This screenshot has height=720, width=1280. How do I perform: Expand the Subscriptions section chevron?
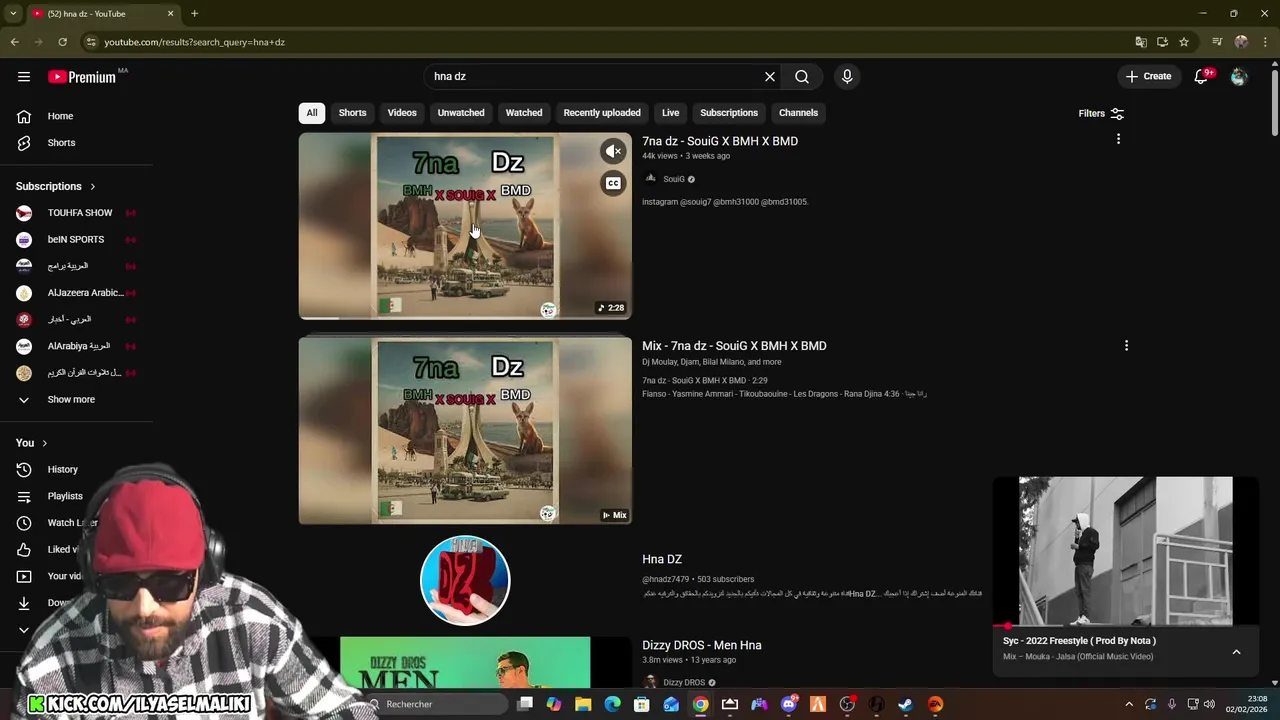pos(93,186)
